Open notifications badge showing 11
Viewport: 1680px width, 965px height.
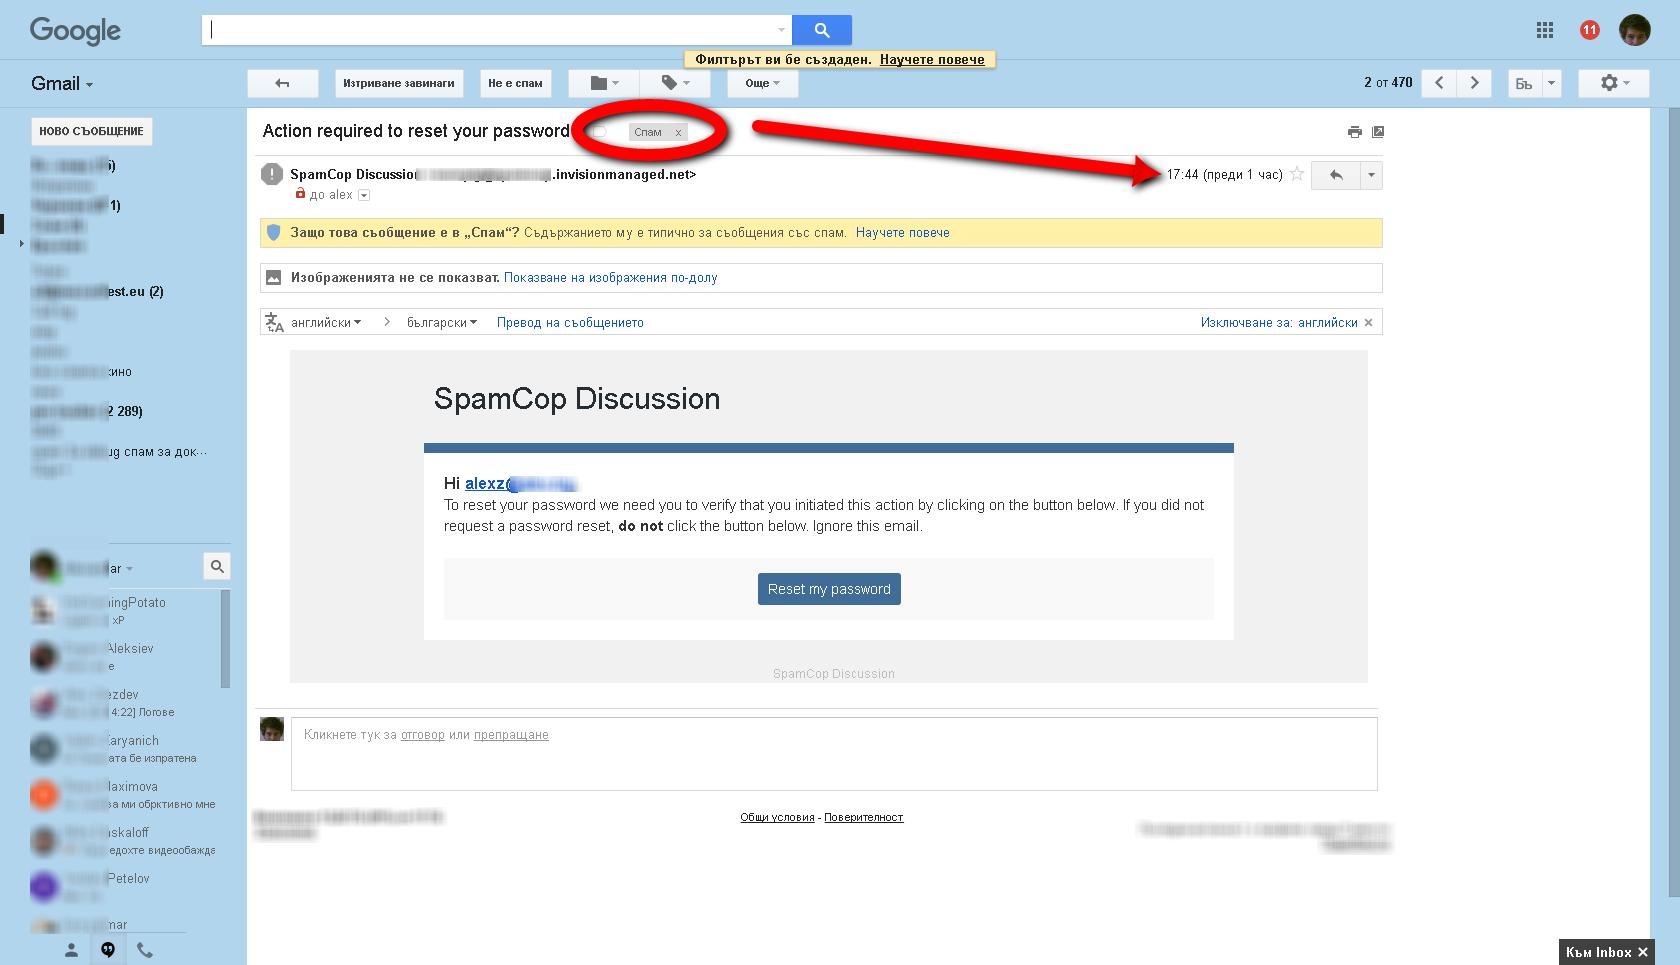[x=1589, y=30]
